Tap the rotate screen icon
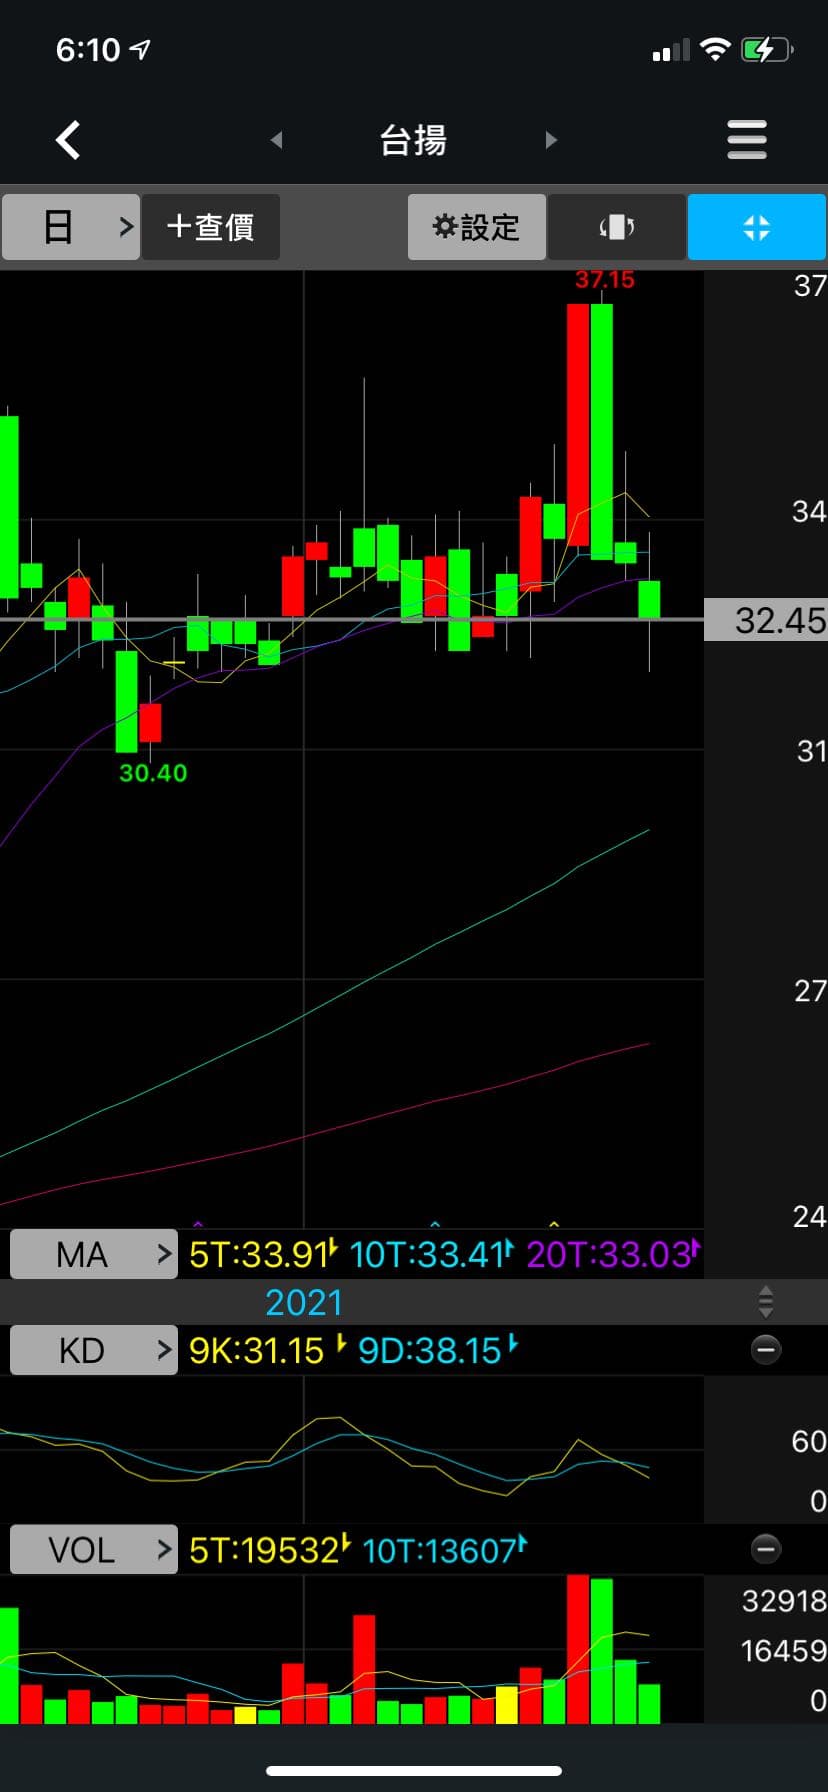The height and width of the screenshot is (1792, 828). coord(616,227)
